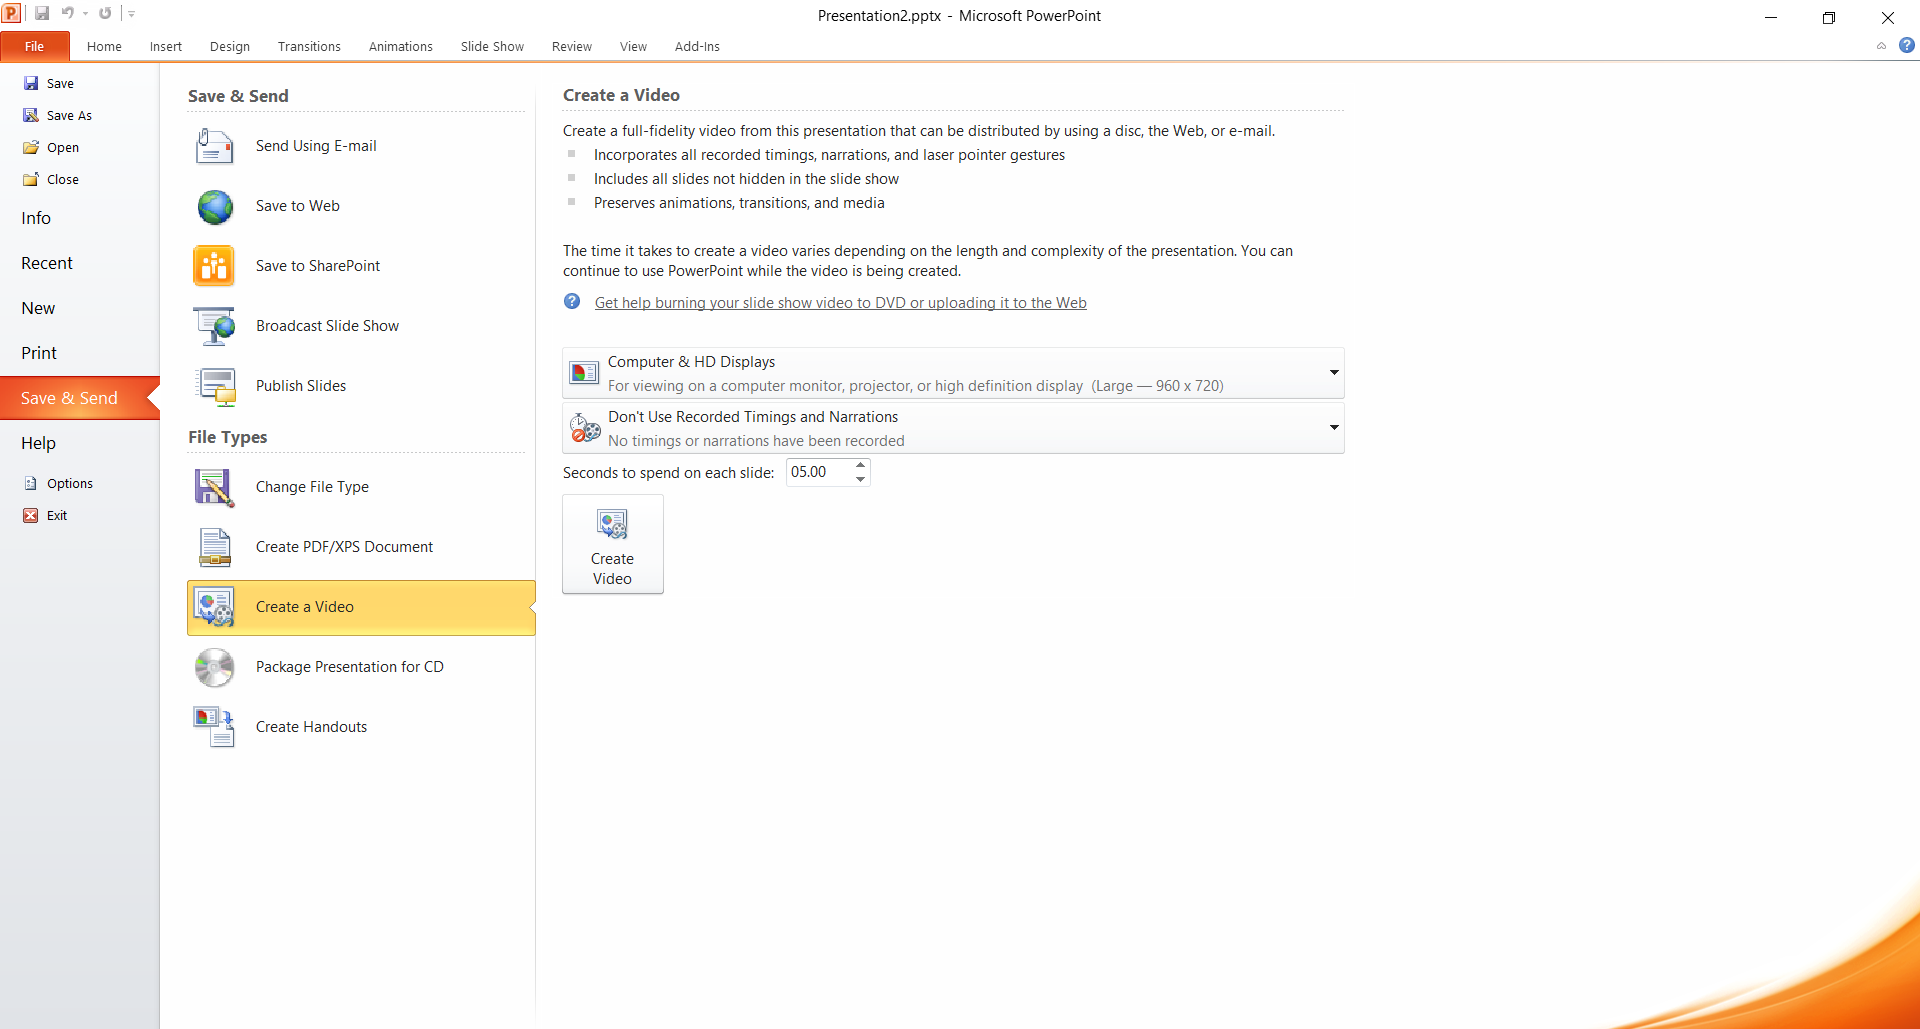The image size is (1920, 1029).
Task: Expand the Computer & HD Displays dropdown
Action: [1333, 373]
